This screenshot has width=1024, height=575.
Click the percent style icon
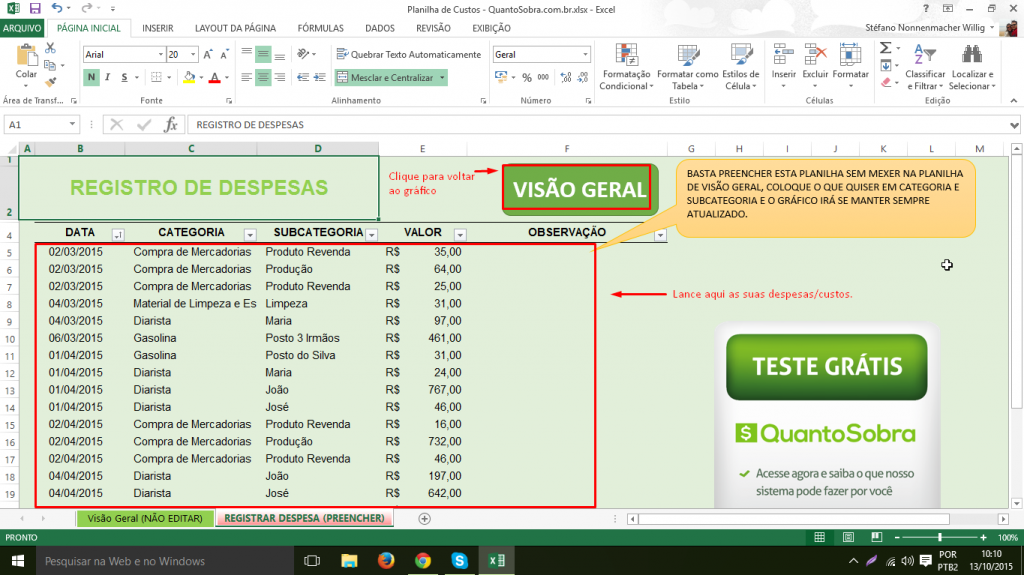coord(527,77)
